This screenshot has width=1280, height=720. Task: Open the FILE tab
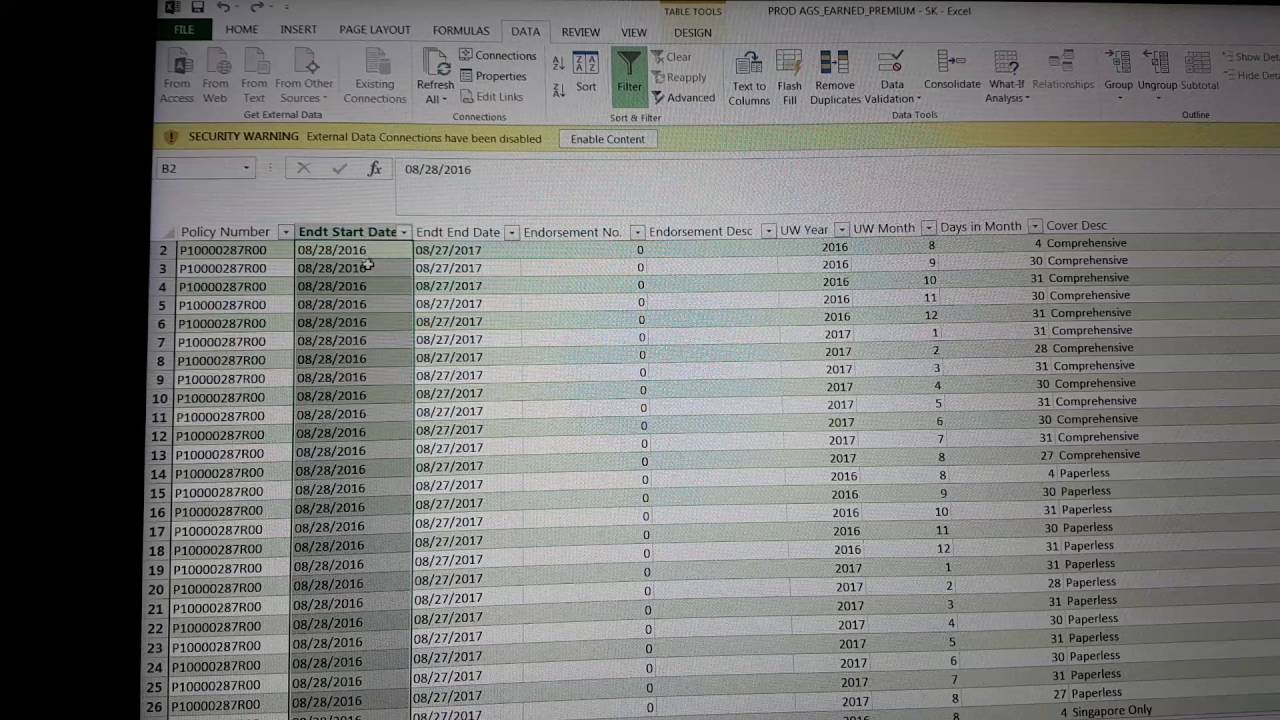184,30
